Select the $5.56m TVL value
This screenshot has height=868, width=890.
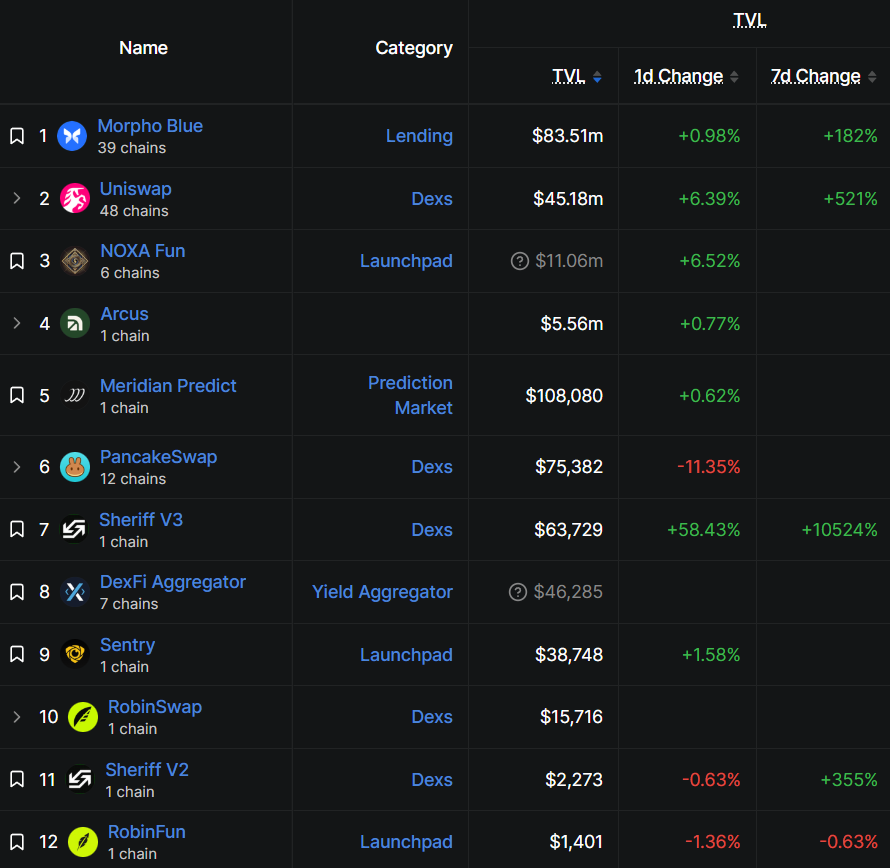572,324
